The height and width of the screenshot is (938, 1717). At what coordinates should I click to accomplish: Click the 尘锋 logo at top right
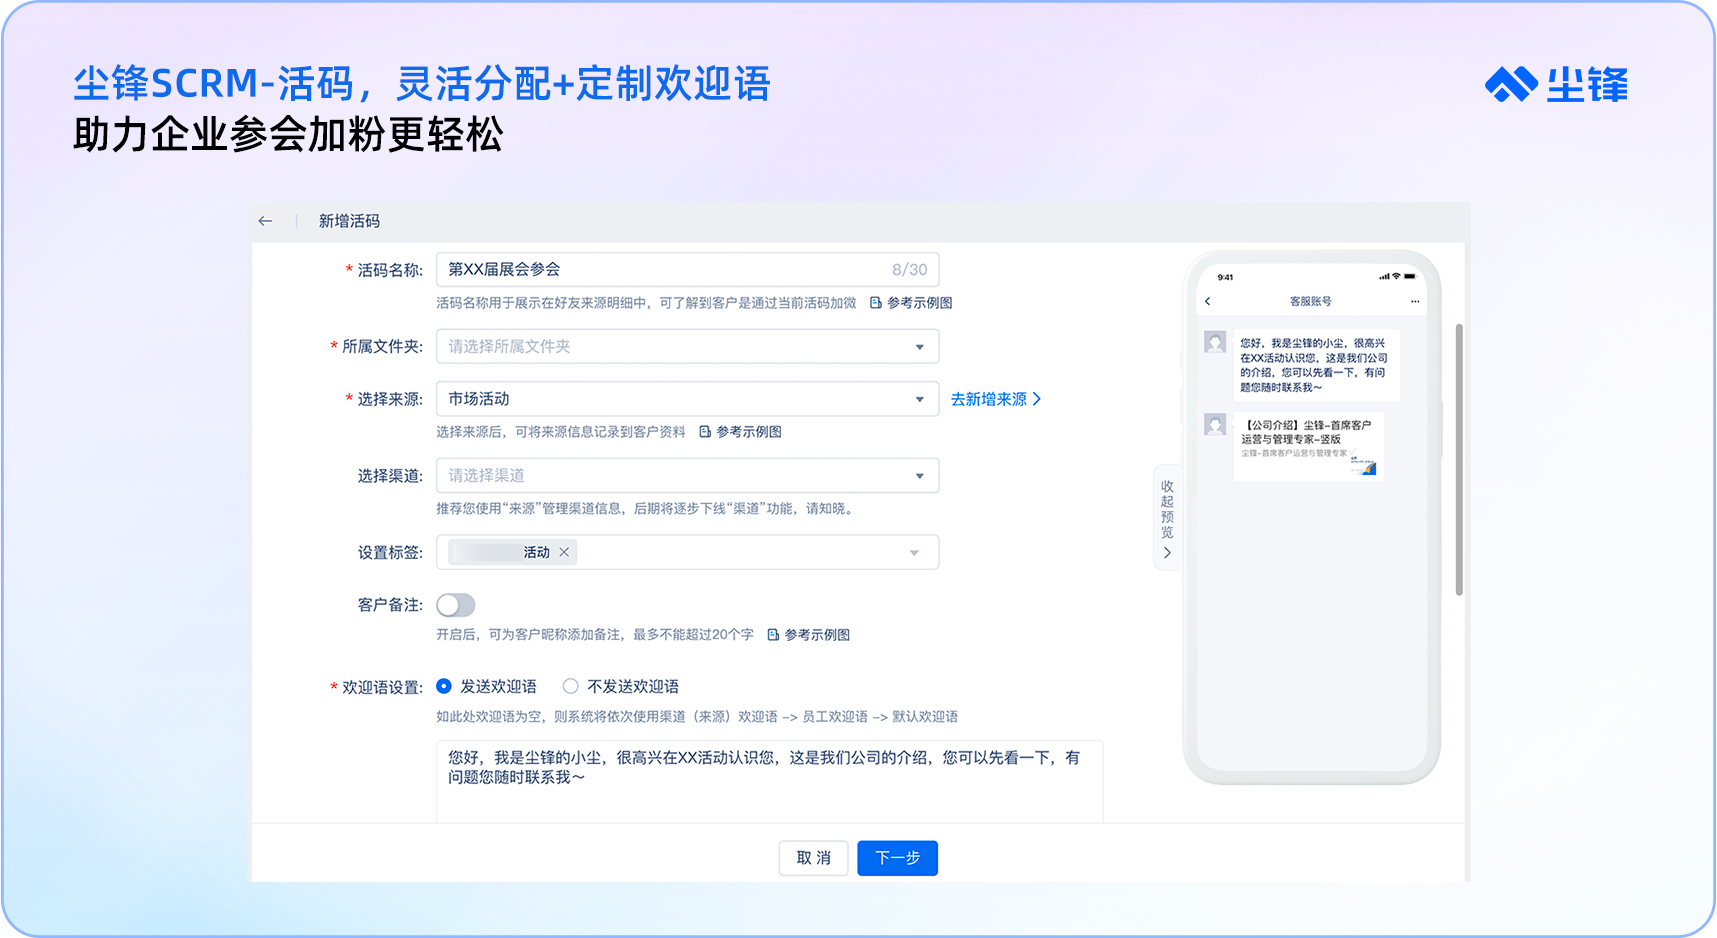click(x=1556, y=85)
